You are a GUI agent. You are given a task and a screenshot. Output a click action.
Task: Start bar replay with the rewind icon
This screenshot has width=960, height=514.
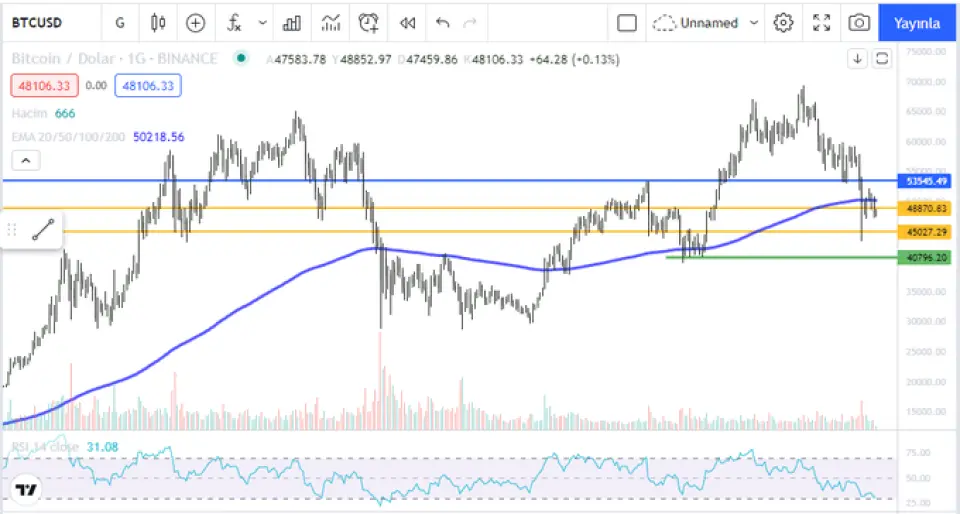(407, 22)
